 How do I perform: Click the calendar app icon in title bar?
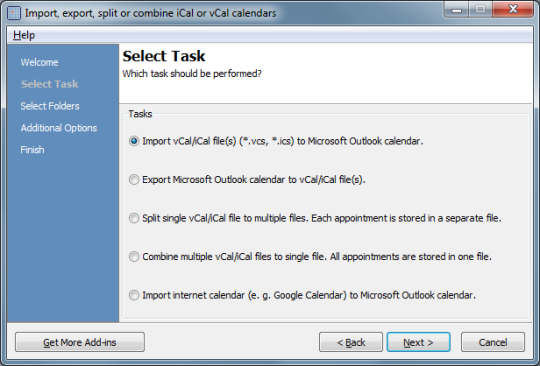tap(14, 13)
